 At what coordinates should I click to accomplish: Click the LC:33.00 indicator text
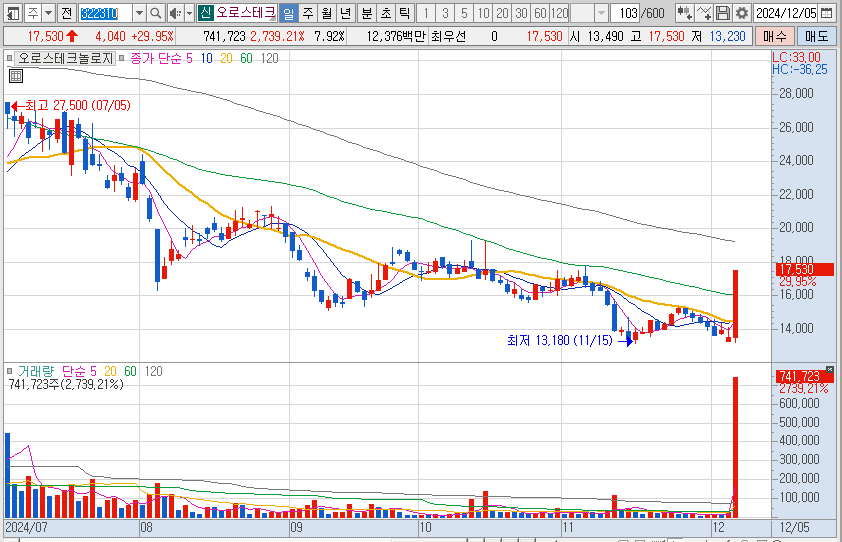pos(796,57)
